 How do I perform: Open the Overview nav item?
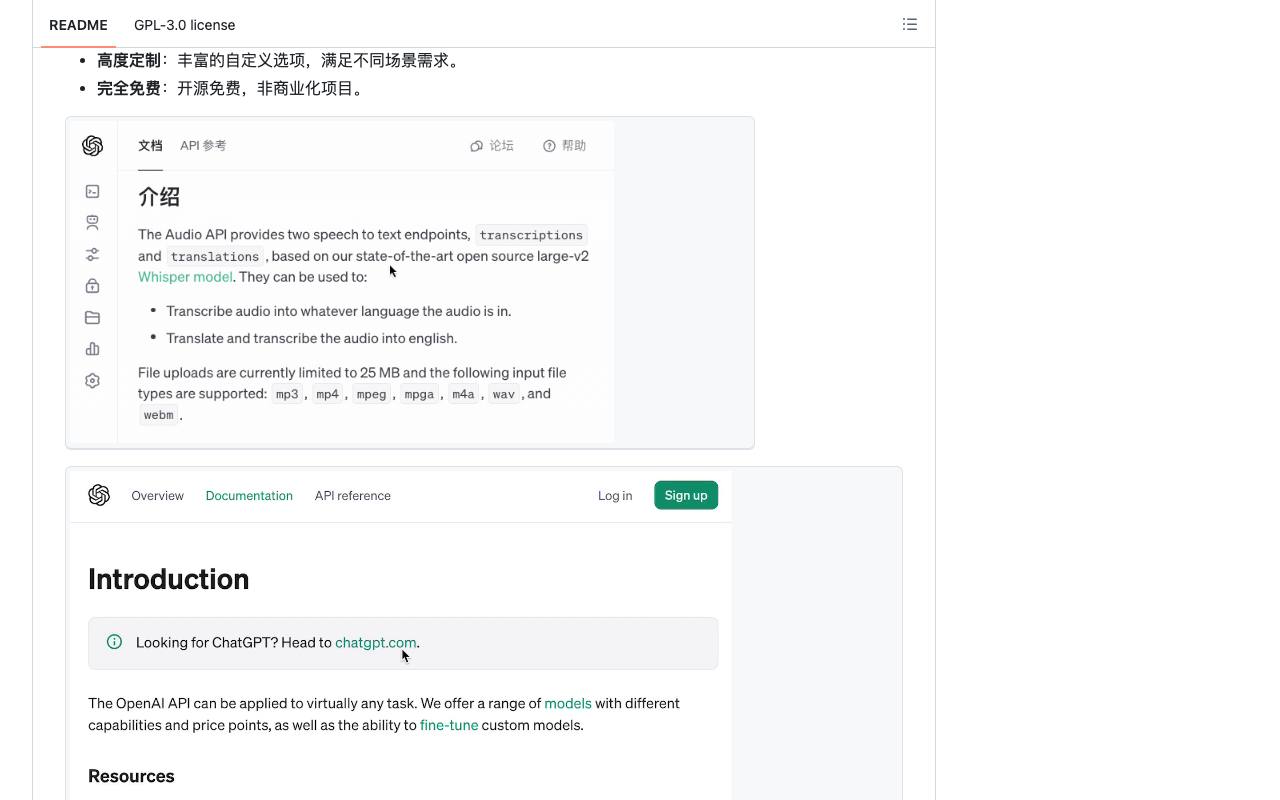point(158,496)
